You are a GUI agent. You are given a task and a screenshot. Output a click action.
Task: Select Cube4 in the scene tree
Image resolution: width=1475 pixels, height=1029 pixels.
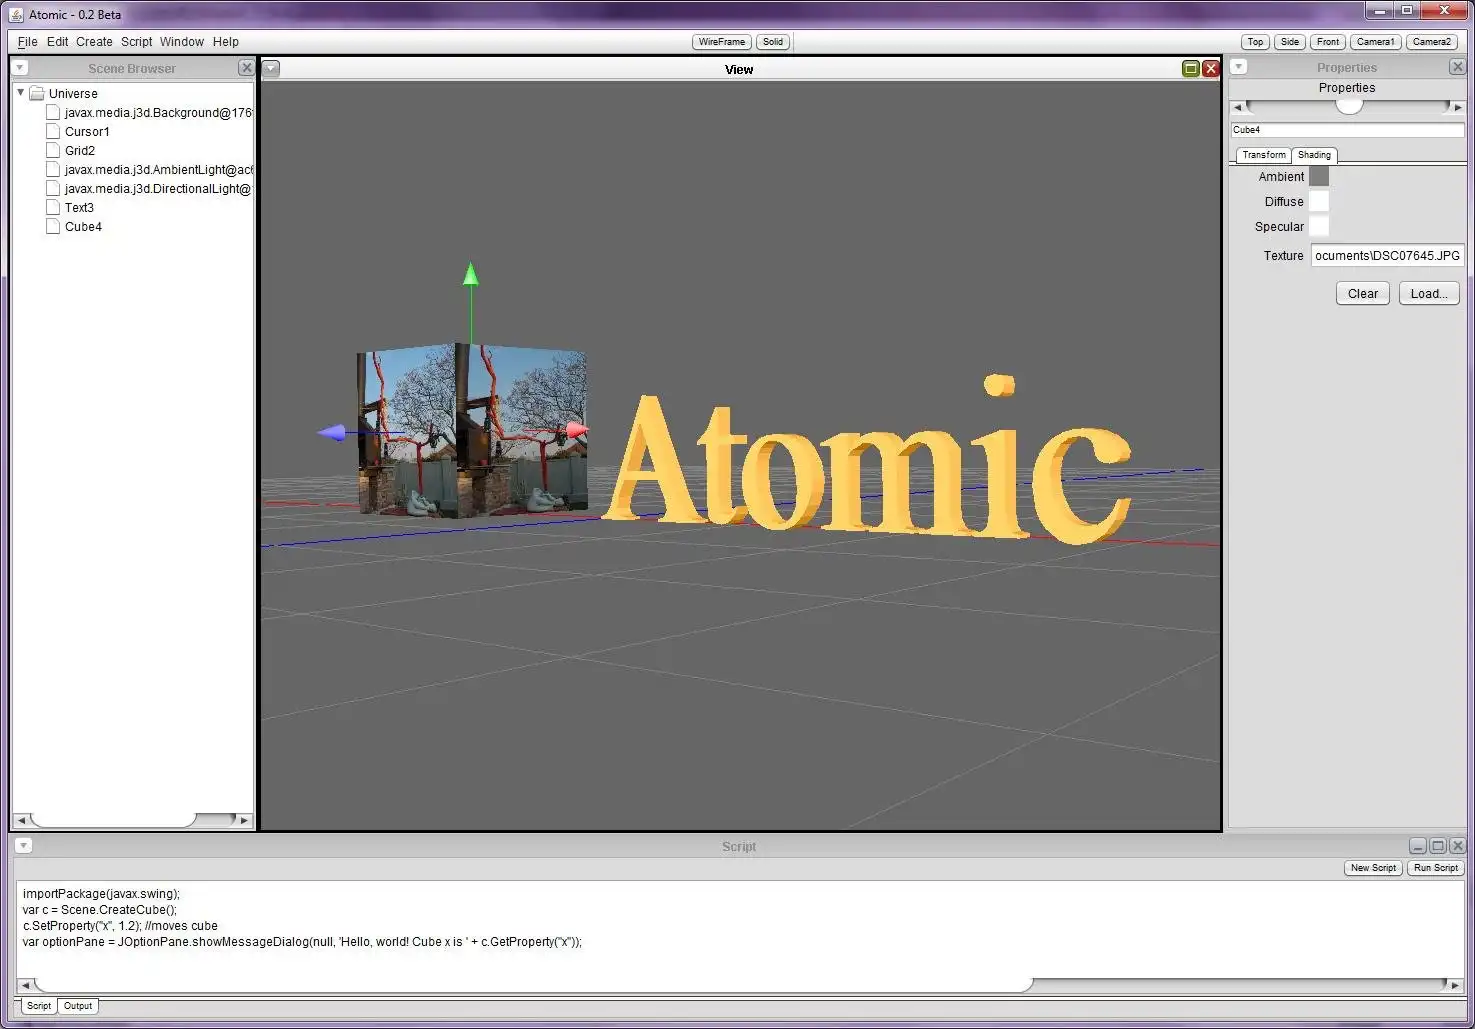83,227
